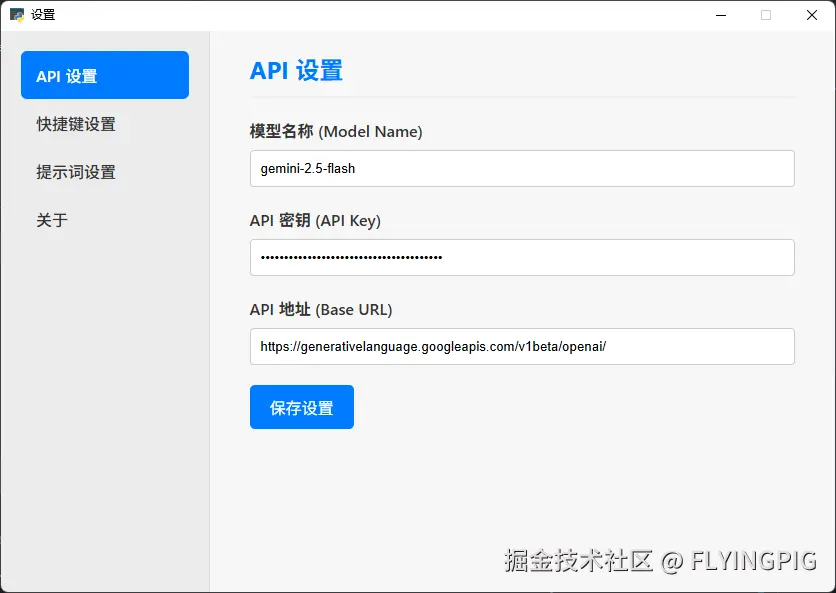The width and height of the screenshot is (836, 593).
Task: Click the 保存设置 button
Action: tap(302, 407)
